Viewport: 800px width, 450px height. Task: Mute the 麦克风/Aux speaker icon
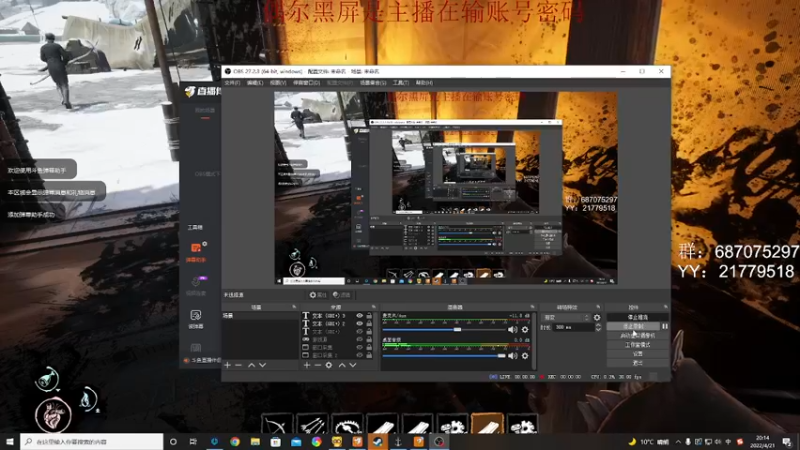tap(513, 330)
